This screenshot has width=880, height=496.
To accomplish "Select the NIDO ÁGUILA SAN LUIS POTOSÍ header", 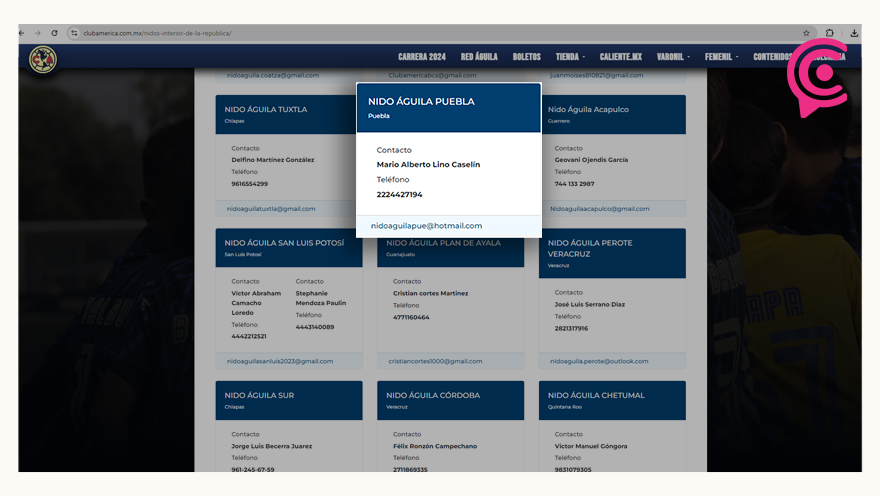I will pyautogui.click(x=289, y=247).
